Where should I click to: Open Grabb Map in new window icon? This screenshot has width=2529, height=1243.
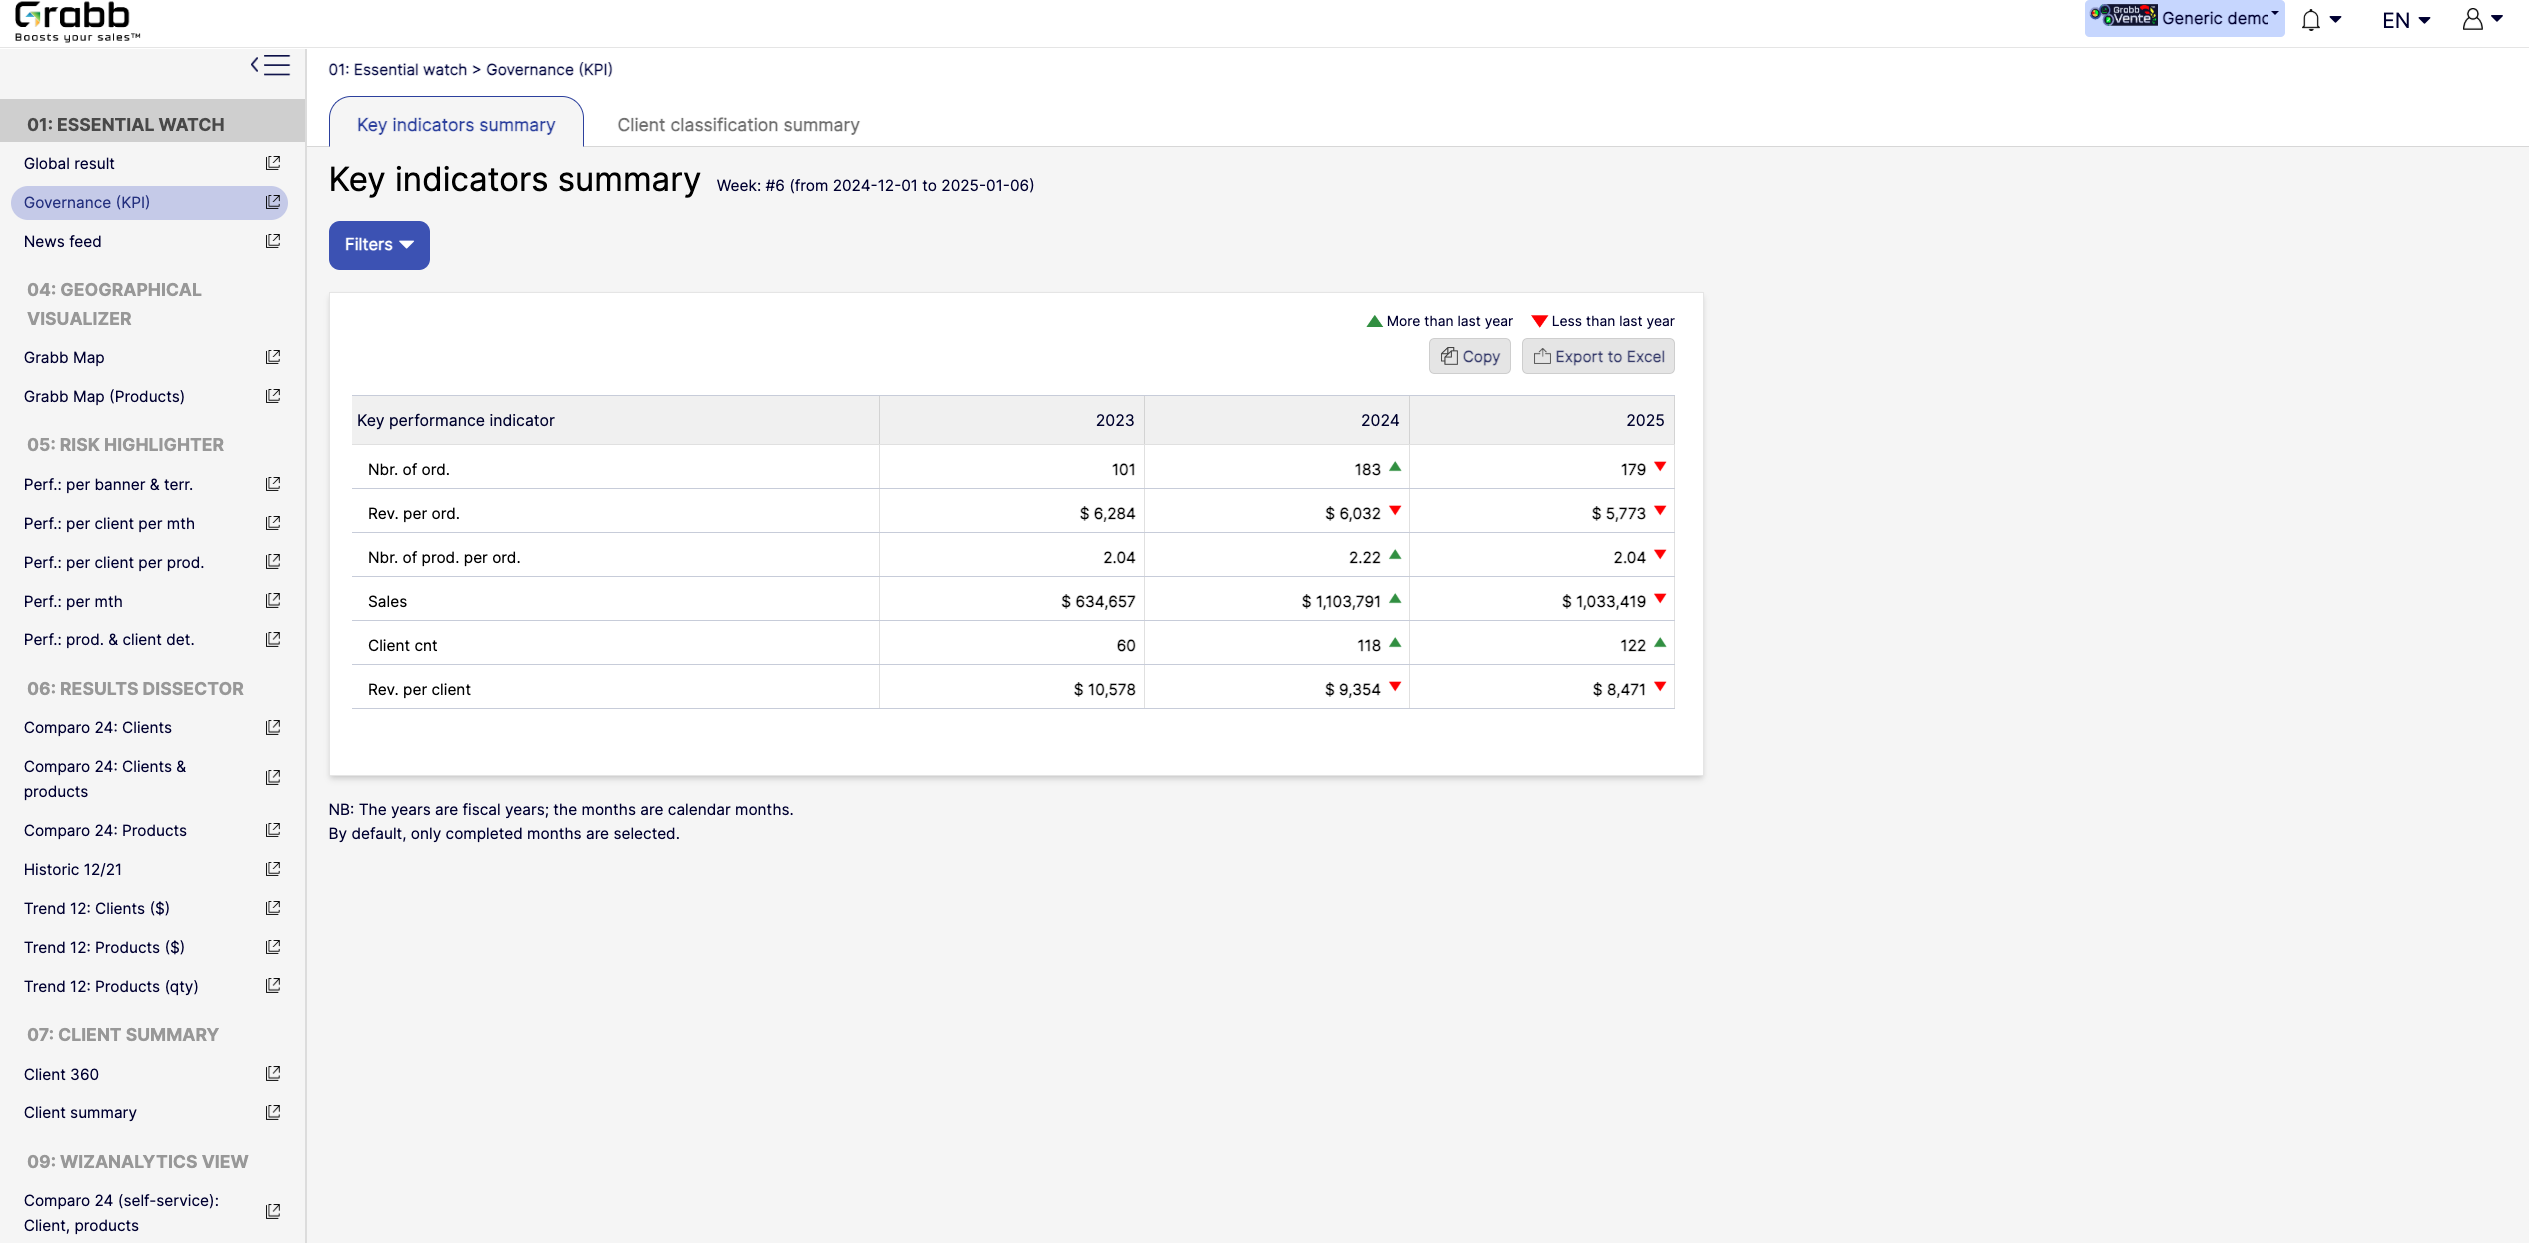[273, 357]
